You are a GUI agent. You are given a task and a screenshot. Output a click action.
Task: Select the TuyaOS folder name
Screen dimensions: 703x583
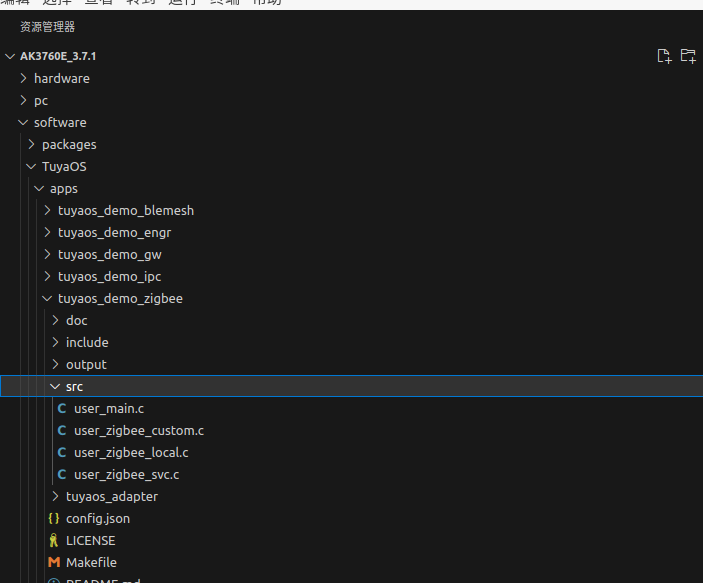click(x=64, y=167)
